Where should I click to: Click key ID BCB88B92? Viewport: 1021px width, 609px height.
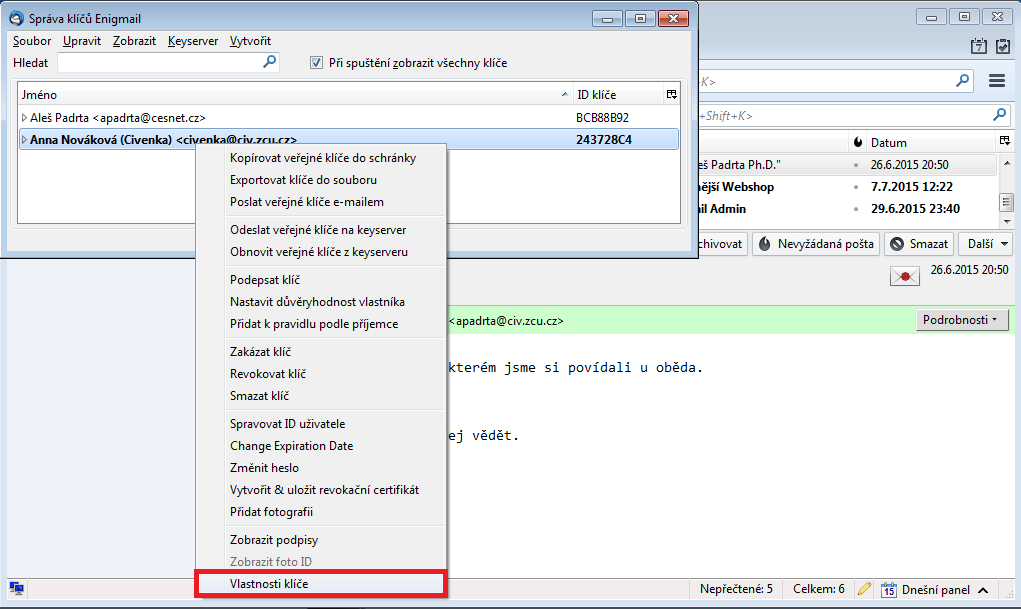tap(602, 118)
